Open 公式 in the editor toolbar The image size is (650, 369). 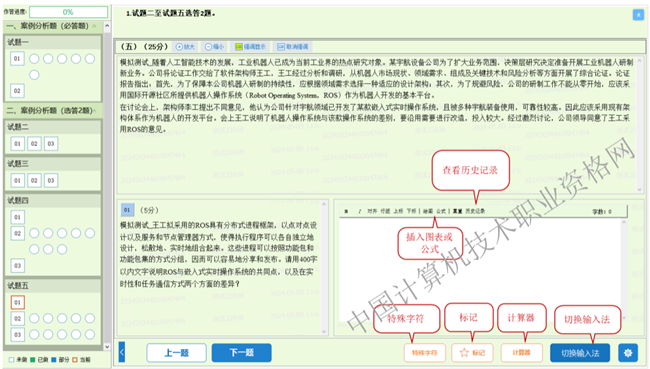(441, 211)
